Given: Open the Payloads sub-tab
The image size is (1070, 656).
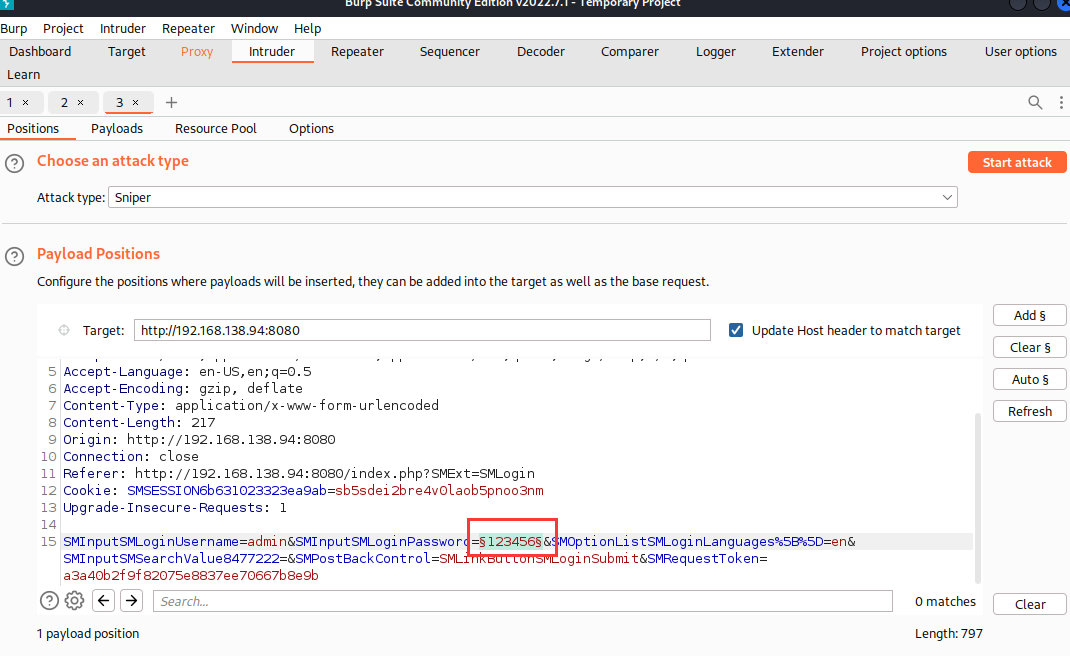Looking at the screenshot, I should pyautogui.click(x=117, y=129).
